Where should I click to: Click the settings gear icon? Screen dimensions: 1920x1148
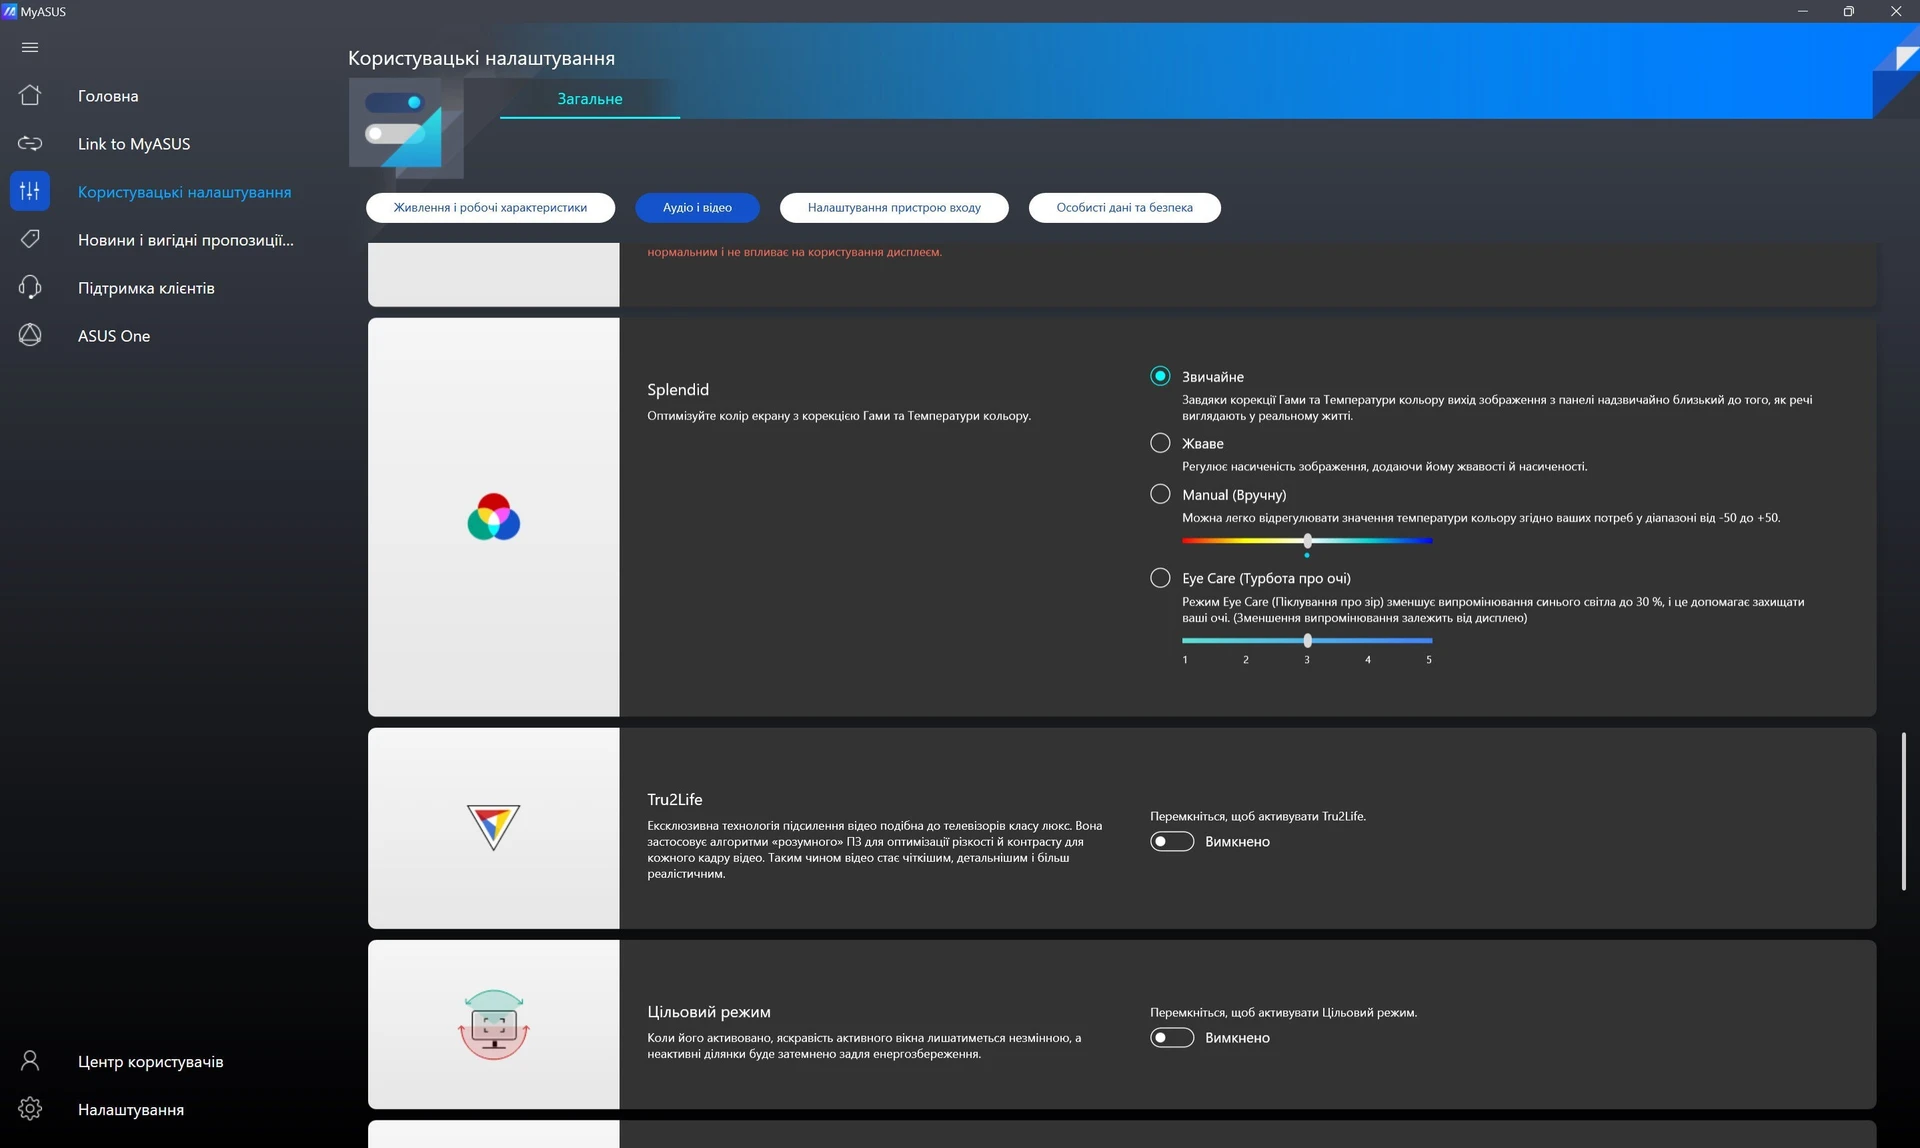click(30, 1109)
